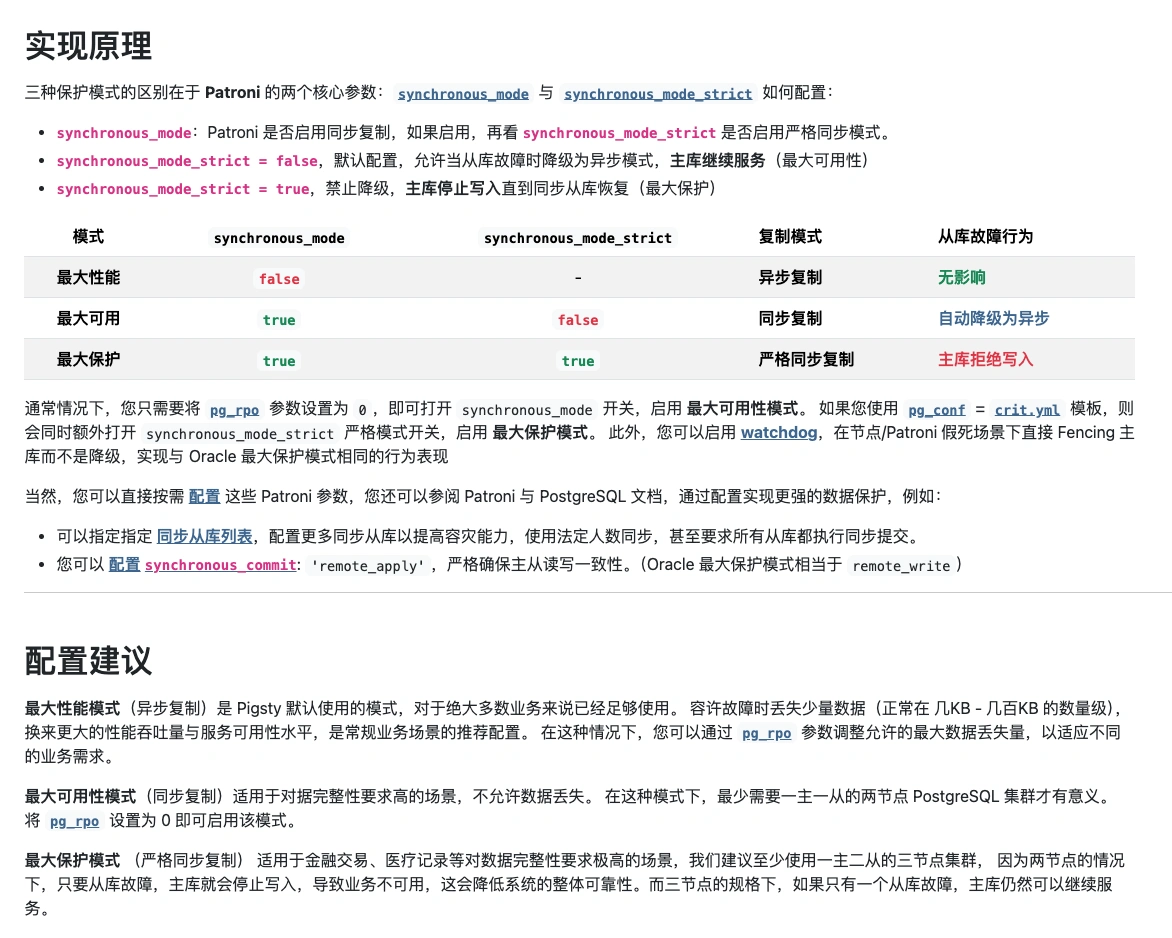
Task: Click the synchronous_mode table column header
Action: [279, 238]
